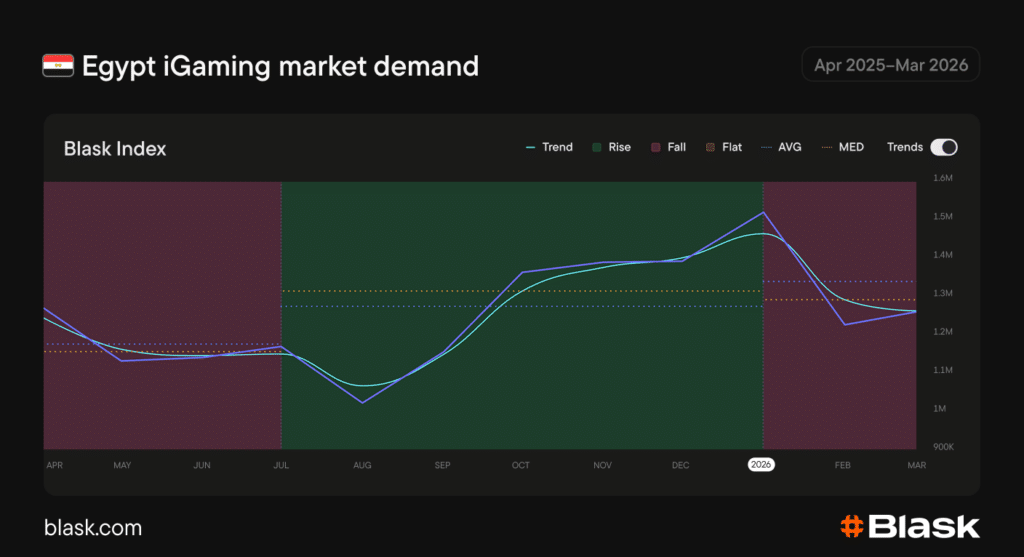
Task: Open the Apr 2025–Mar 2026 date range selector
Action: point(890,65)
